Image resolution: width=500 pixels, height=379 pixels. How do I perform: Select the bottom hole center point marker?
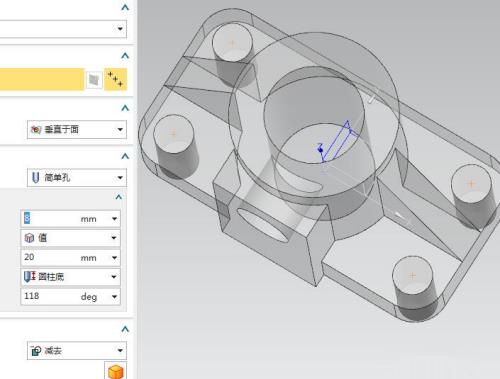tap(412, 275)
